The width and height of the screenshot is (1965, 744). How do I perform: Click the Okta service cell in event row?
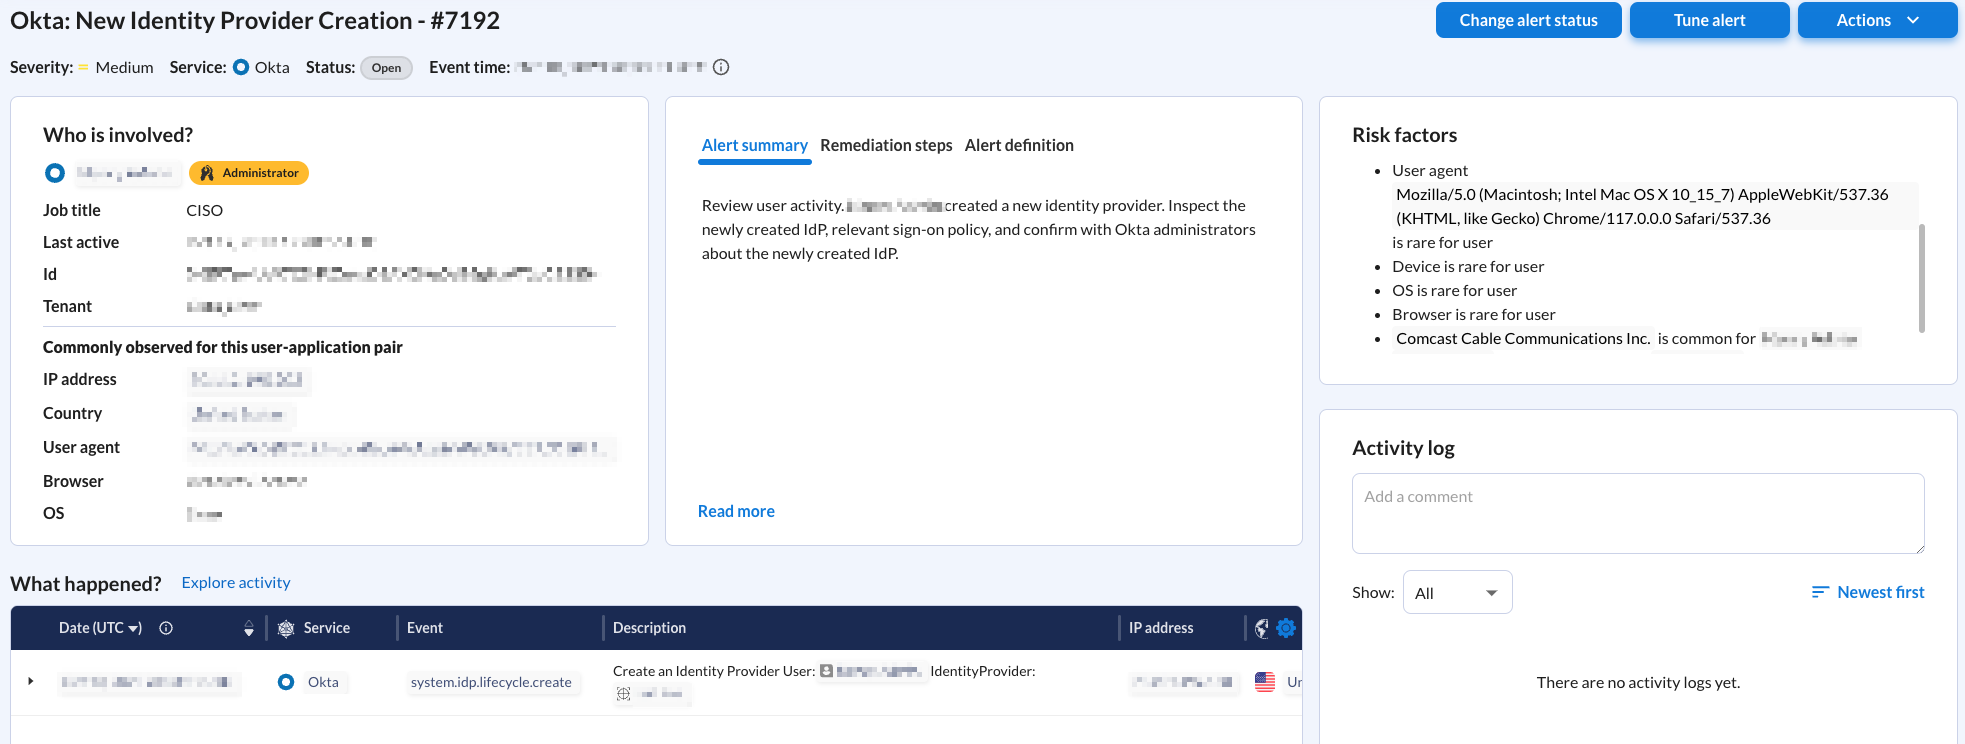point(323,682)
